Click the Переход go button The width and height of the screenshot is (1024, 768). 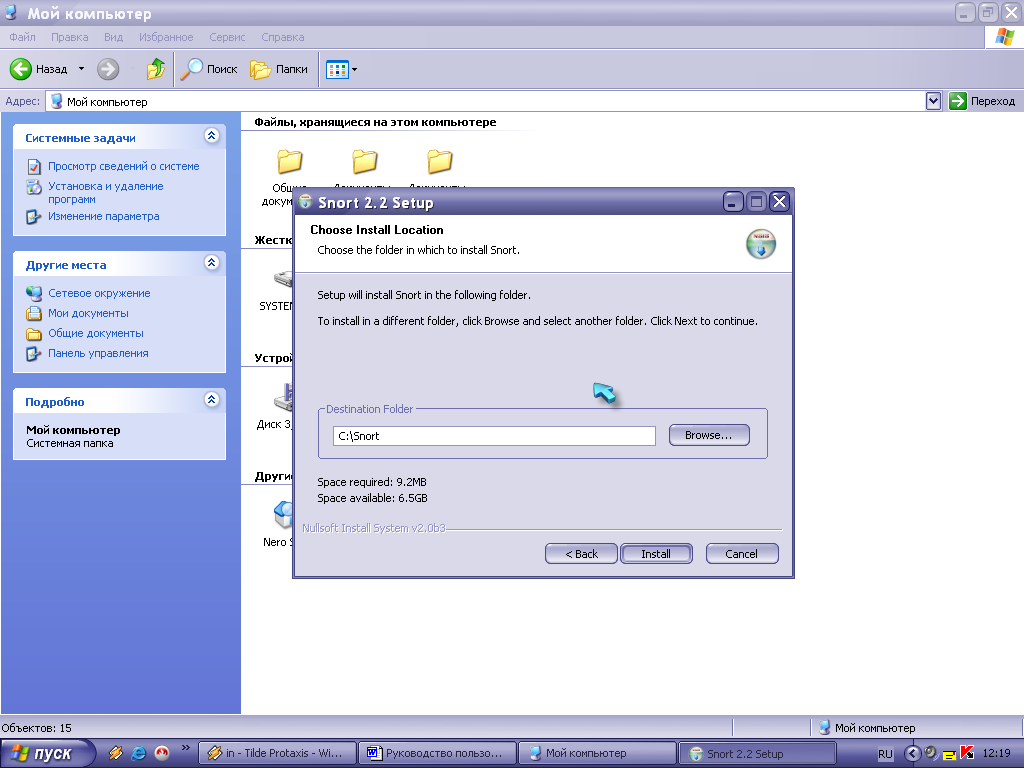[x=982, y=101]
